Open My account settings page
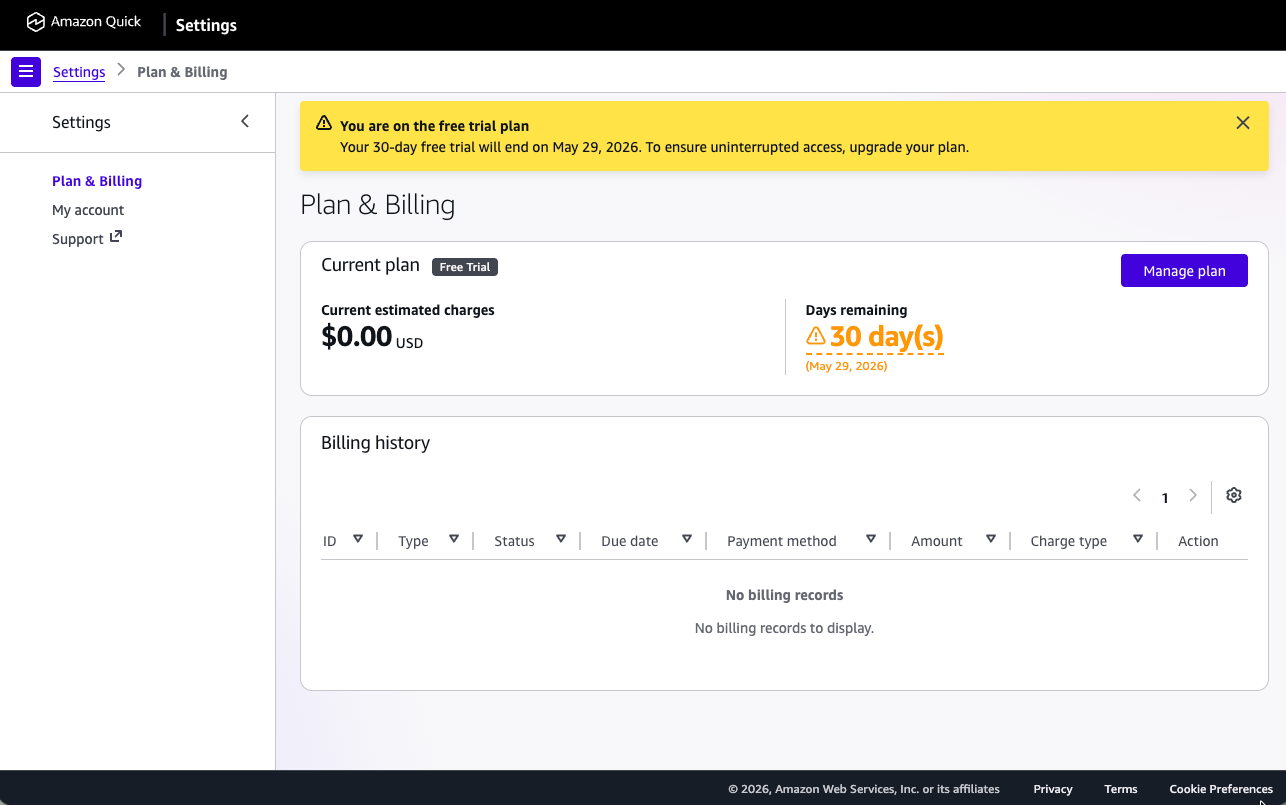The height and width of the screenshot is (805, 1286). click(88, 210)
